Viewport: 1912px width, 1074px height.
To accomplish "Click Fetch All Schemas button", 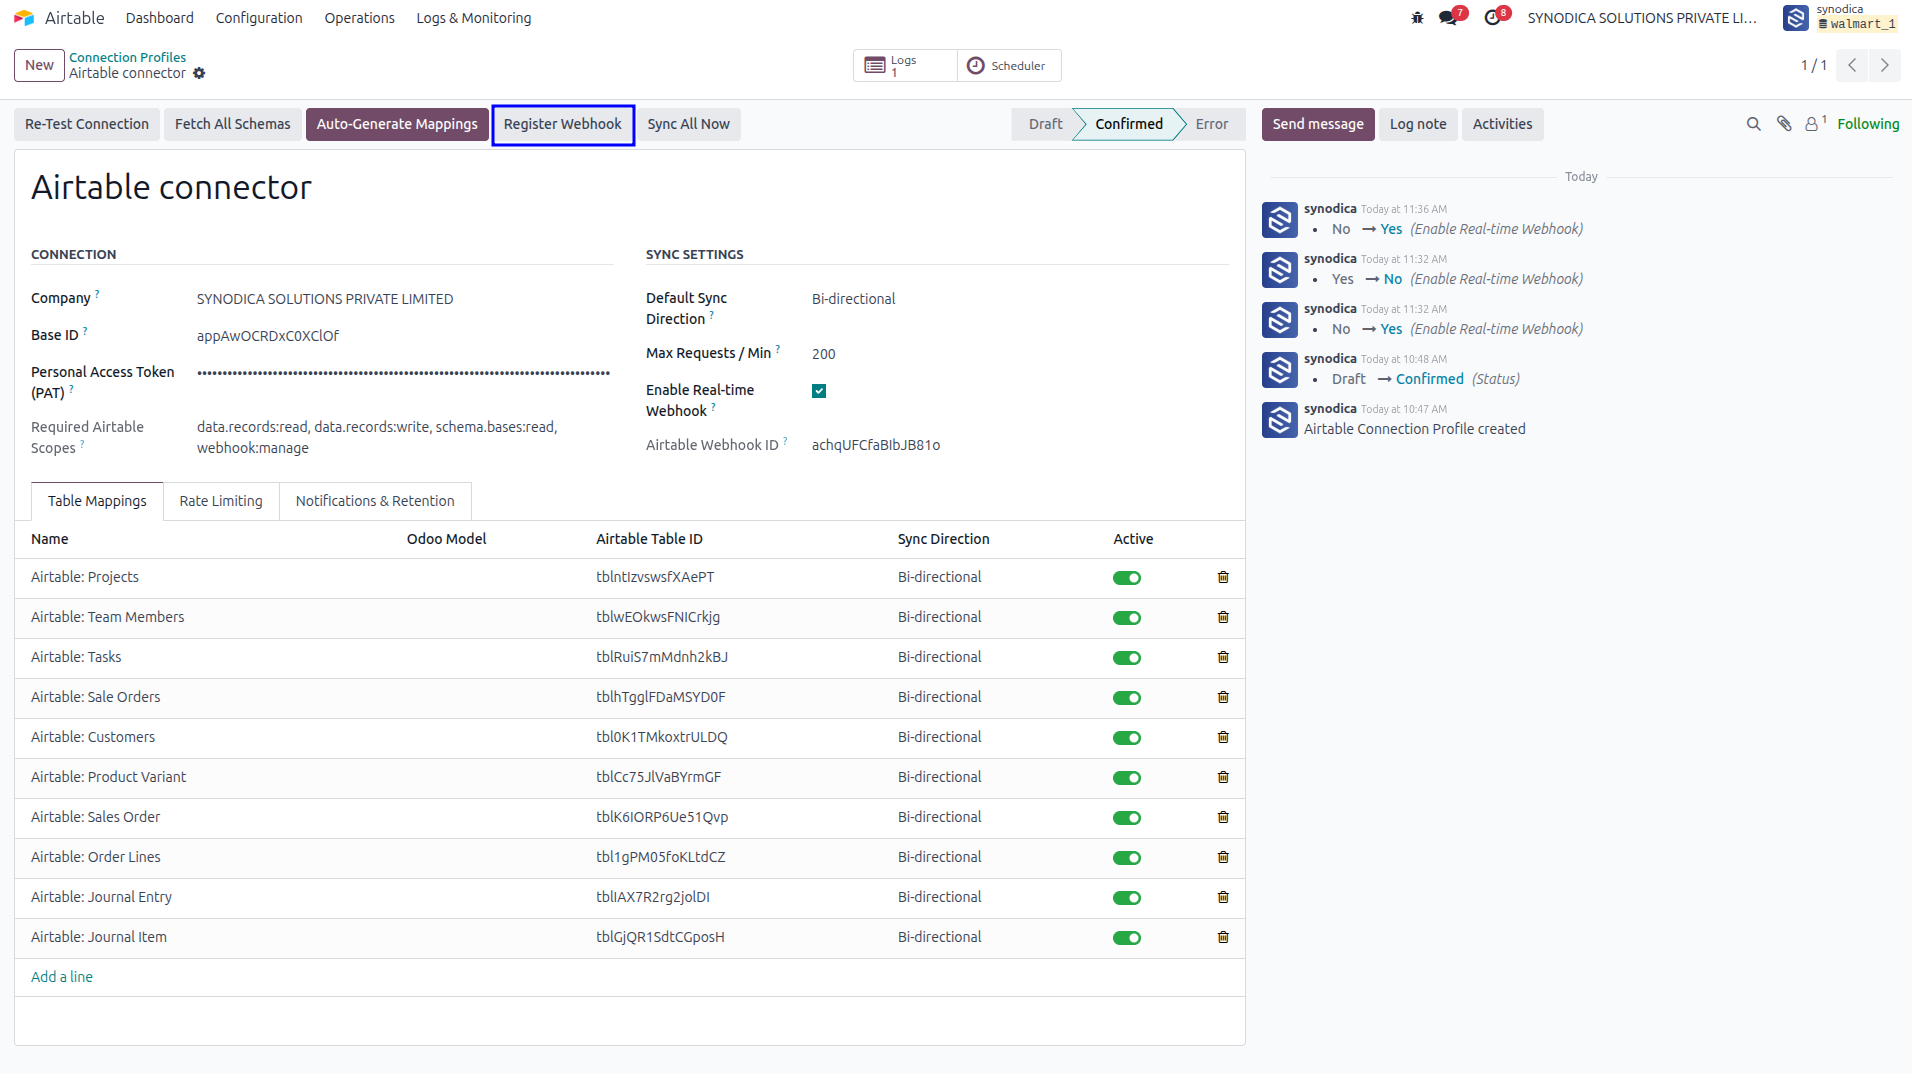I will [233, 124].
